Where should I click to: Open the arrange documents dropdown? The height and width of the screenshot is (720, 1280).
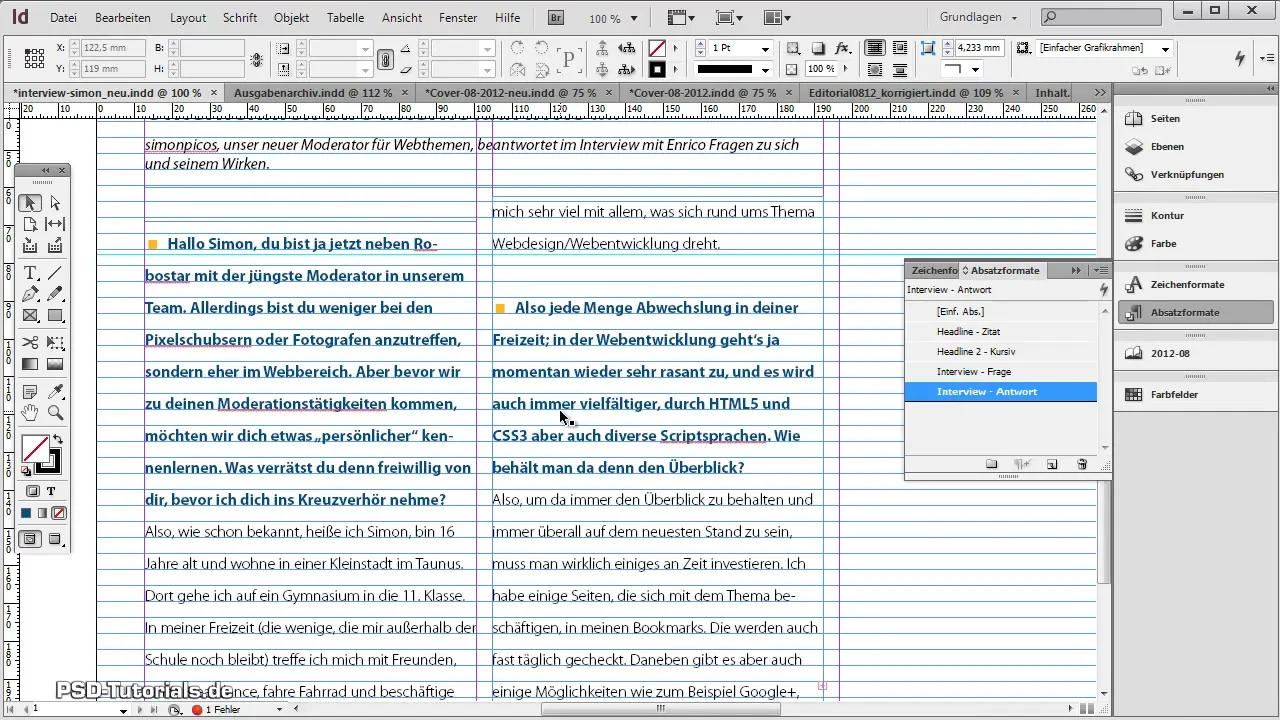pos(777,18)
